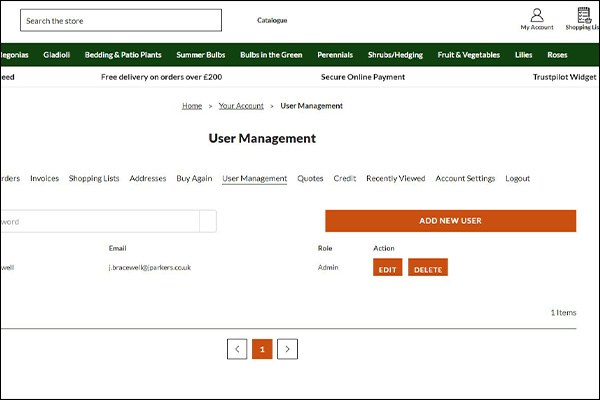600x400 pixels.
Task: Switch to the Invoices tab
Action: click(44, 178)
